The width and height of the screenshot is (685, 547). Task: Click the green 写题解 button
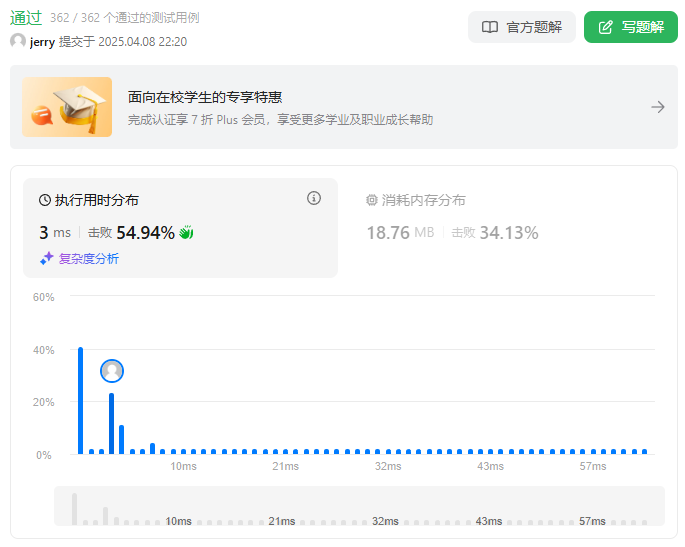[630, 27]
